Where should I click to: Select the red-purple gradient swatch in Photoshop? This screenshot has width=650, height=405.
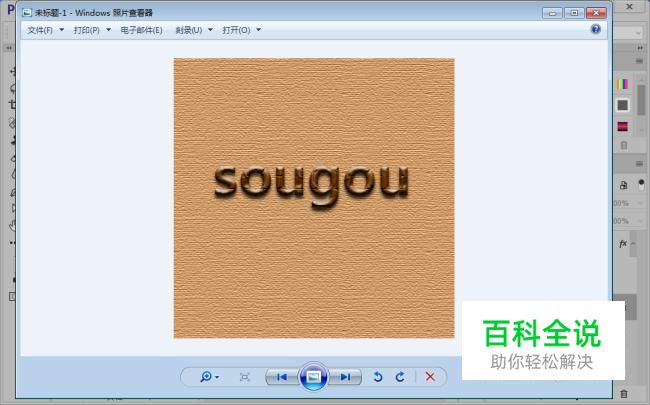(623, 126)
